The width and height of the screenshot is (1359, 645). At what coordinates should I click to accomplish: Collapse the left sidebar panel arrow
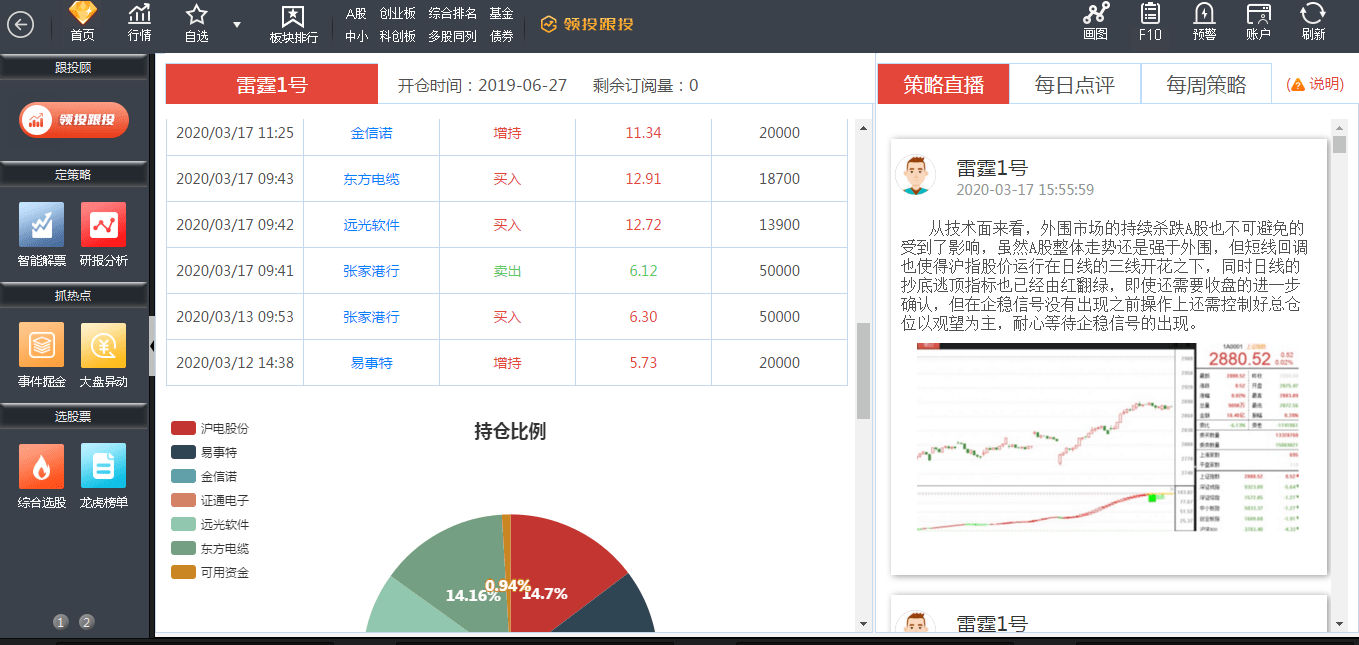[x=152, y=345]
